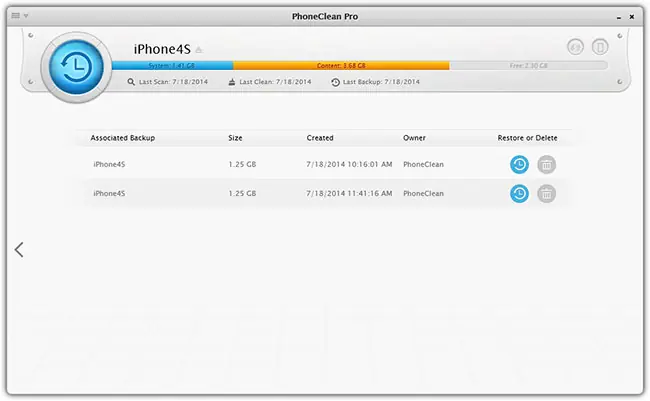Click the 7/18/2014 10:16:01 AM created date
650x401 pixels.
pos(349,164)
